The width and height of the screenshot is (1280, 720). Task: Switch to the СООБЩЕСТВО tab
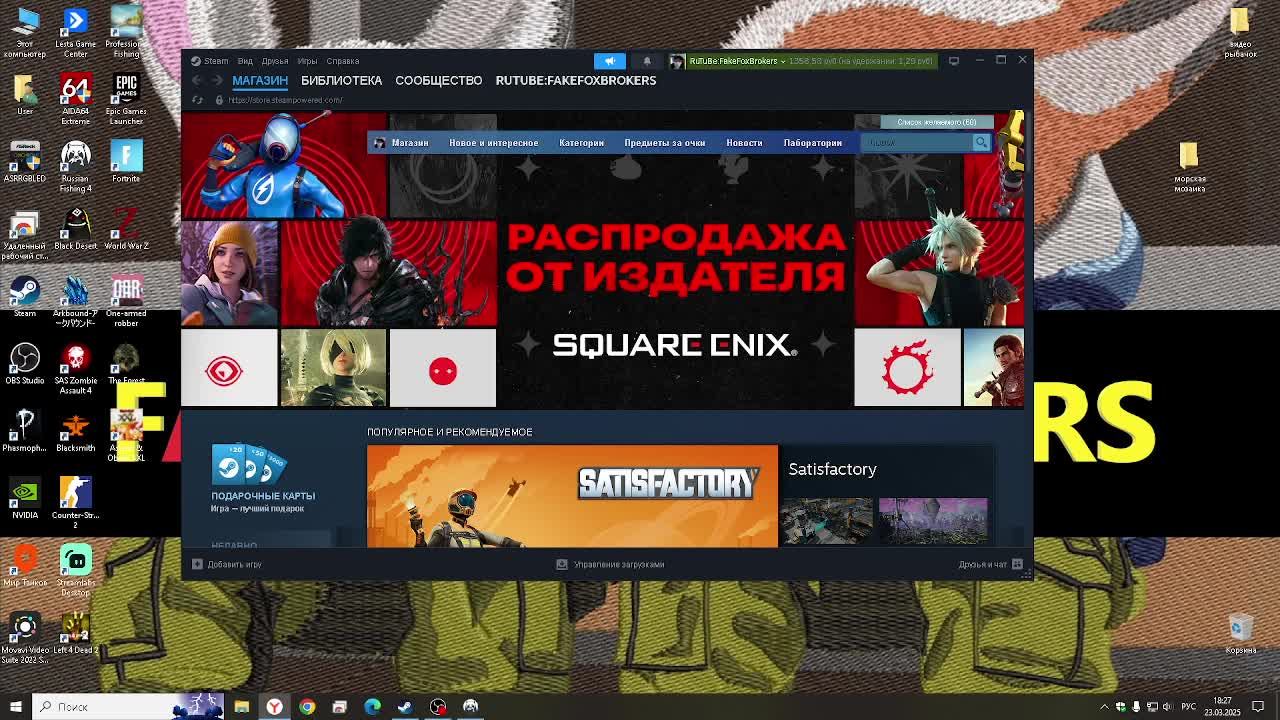click(438, 80)
